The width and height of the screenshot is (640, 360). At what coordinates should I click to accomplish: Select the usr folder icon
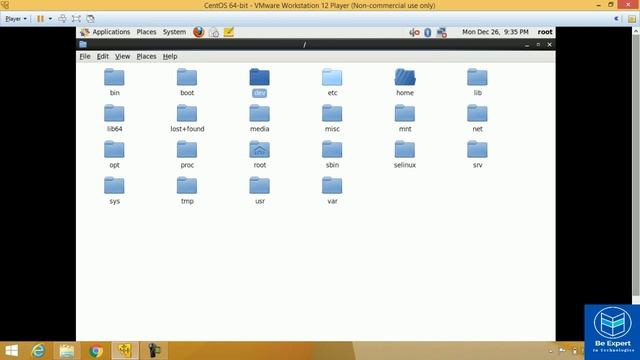pos(260,185)
